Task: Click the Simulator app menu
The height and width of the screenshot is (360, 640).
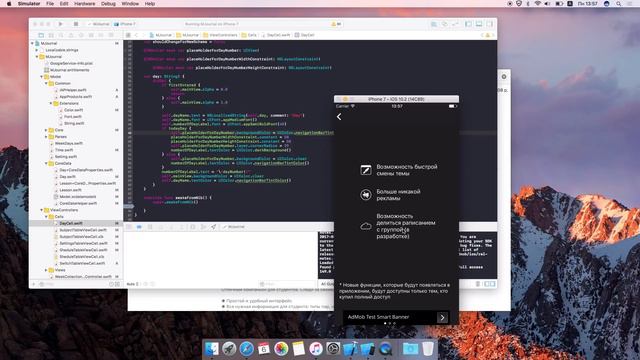Action: click(x=29, y=4)
